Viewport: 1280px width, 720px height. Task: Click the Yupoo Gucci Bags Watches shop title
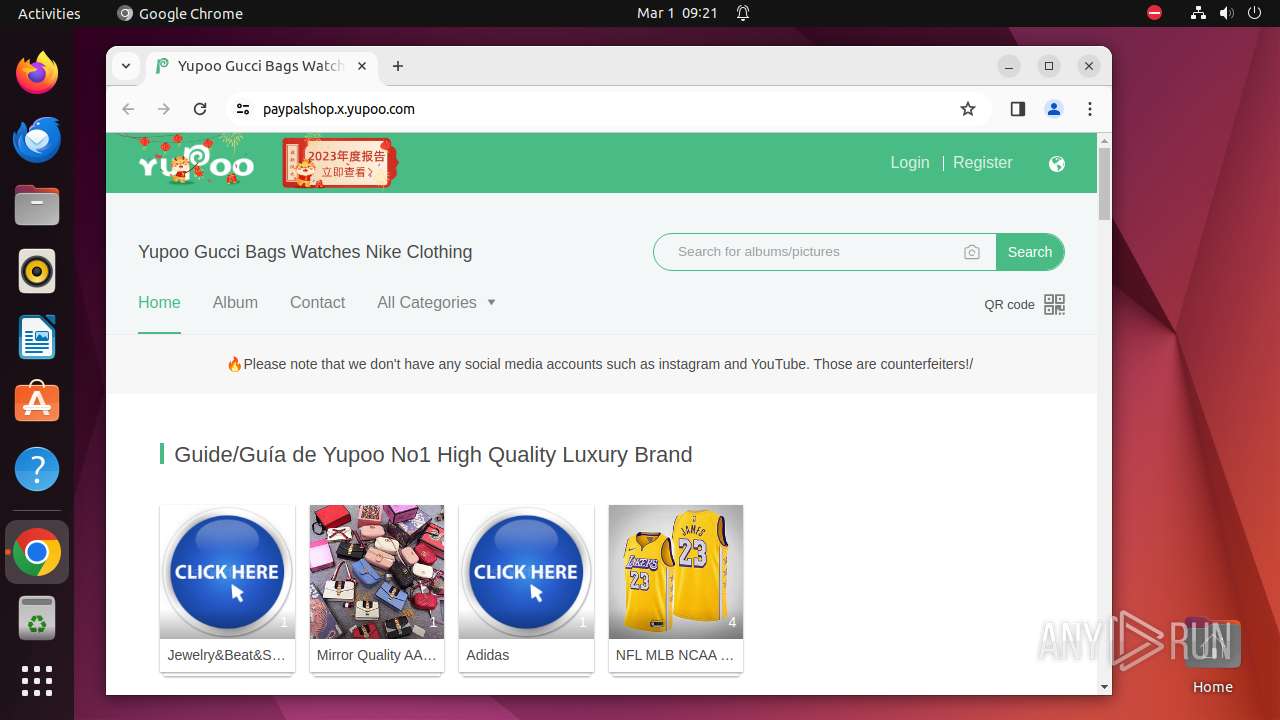pyautogui.click(x=305, y=252)
